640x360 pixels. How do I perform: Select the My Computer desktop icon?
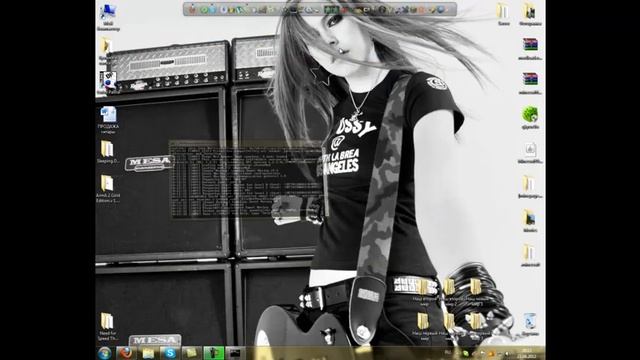(108, 18)
